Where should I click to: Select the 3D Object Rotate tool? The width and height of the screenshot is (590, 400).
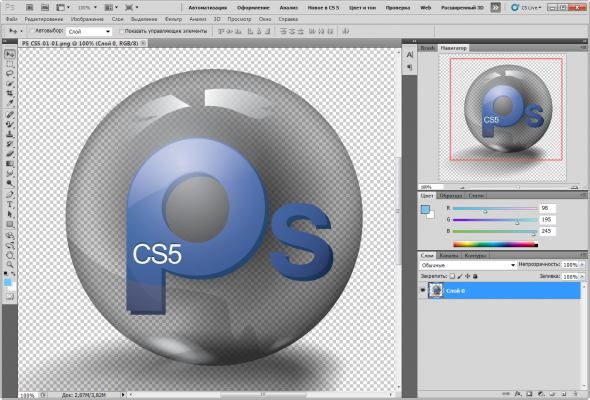point(10,236)
